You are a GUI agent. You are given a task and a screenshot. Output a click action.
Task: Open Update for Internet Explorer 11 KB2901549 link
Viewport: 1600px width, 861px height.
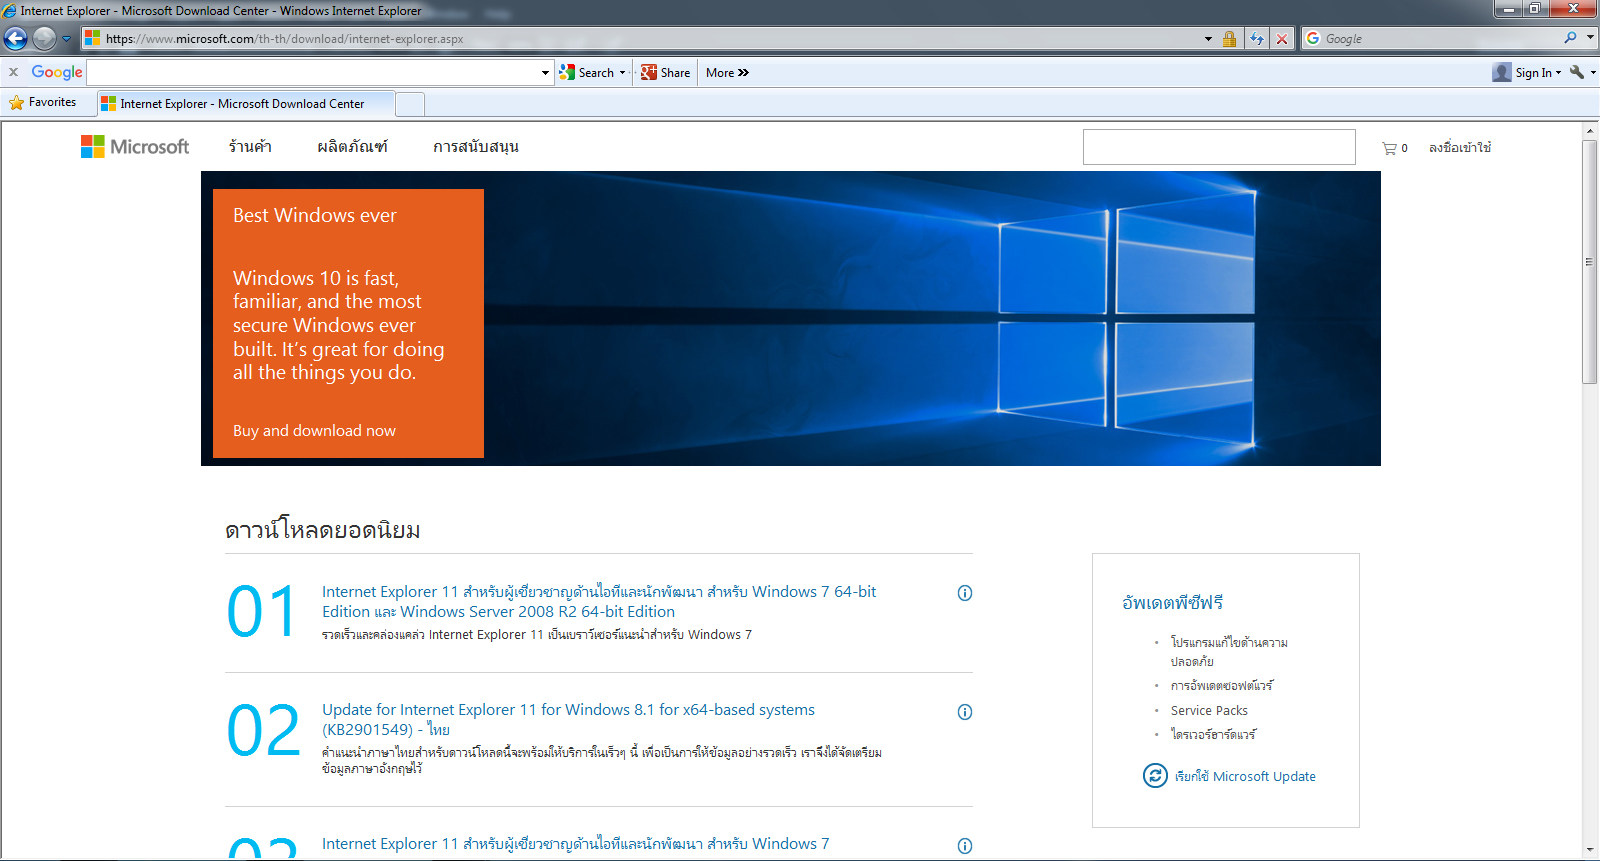[x=568, y=720]
